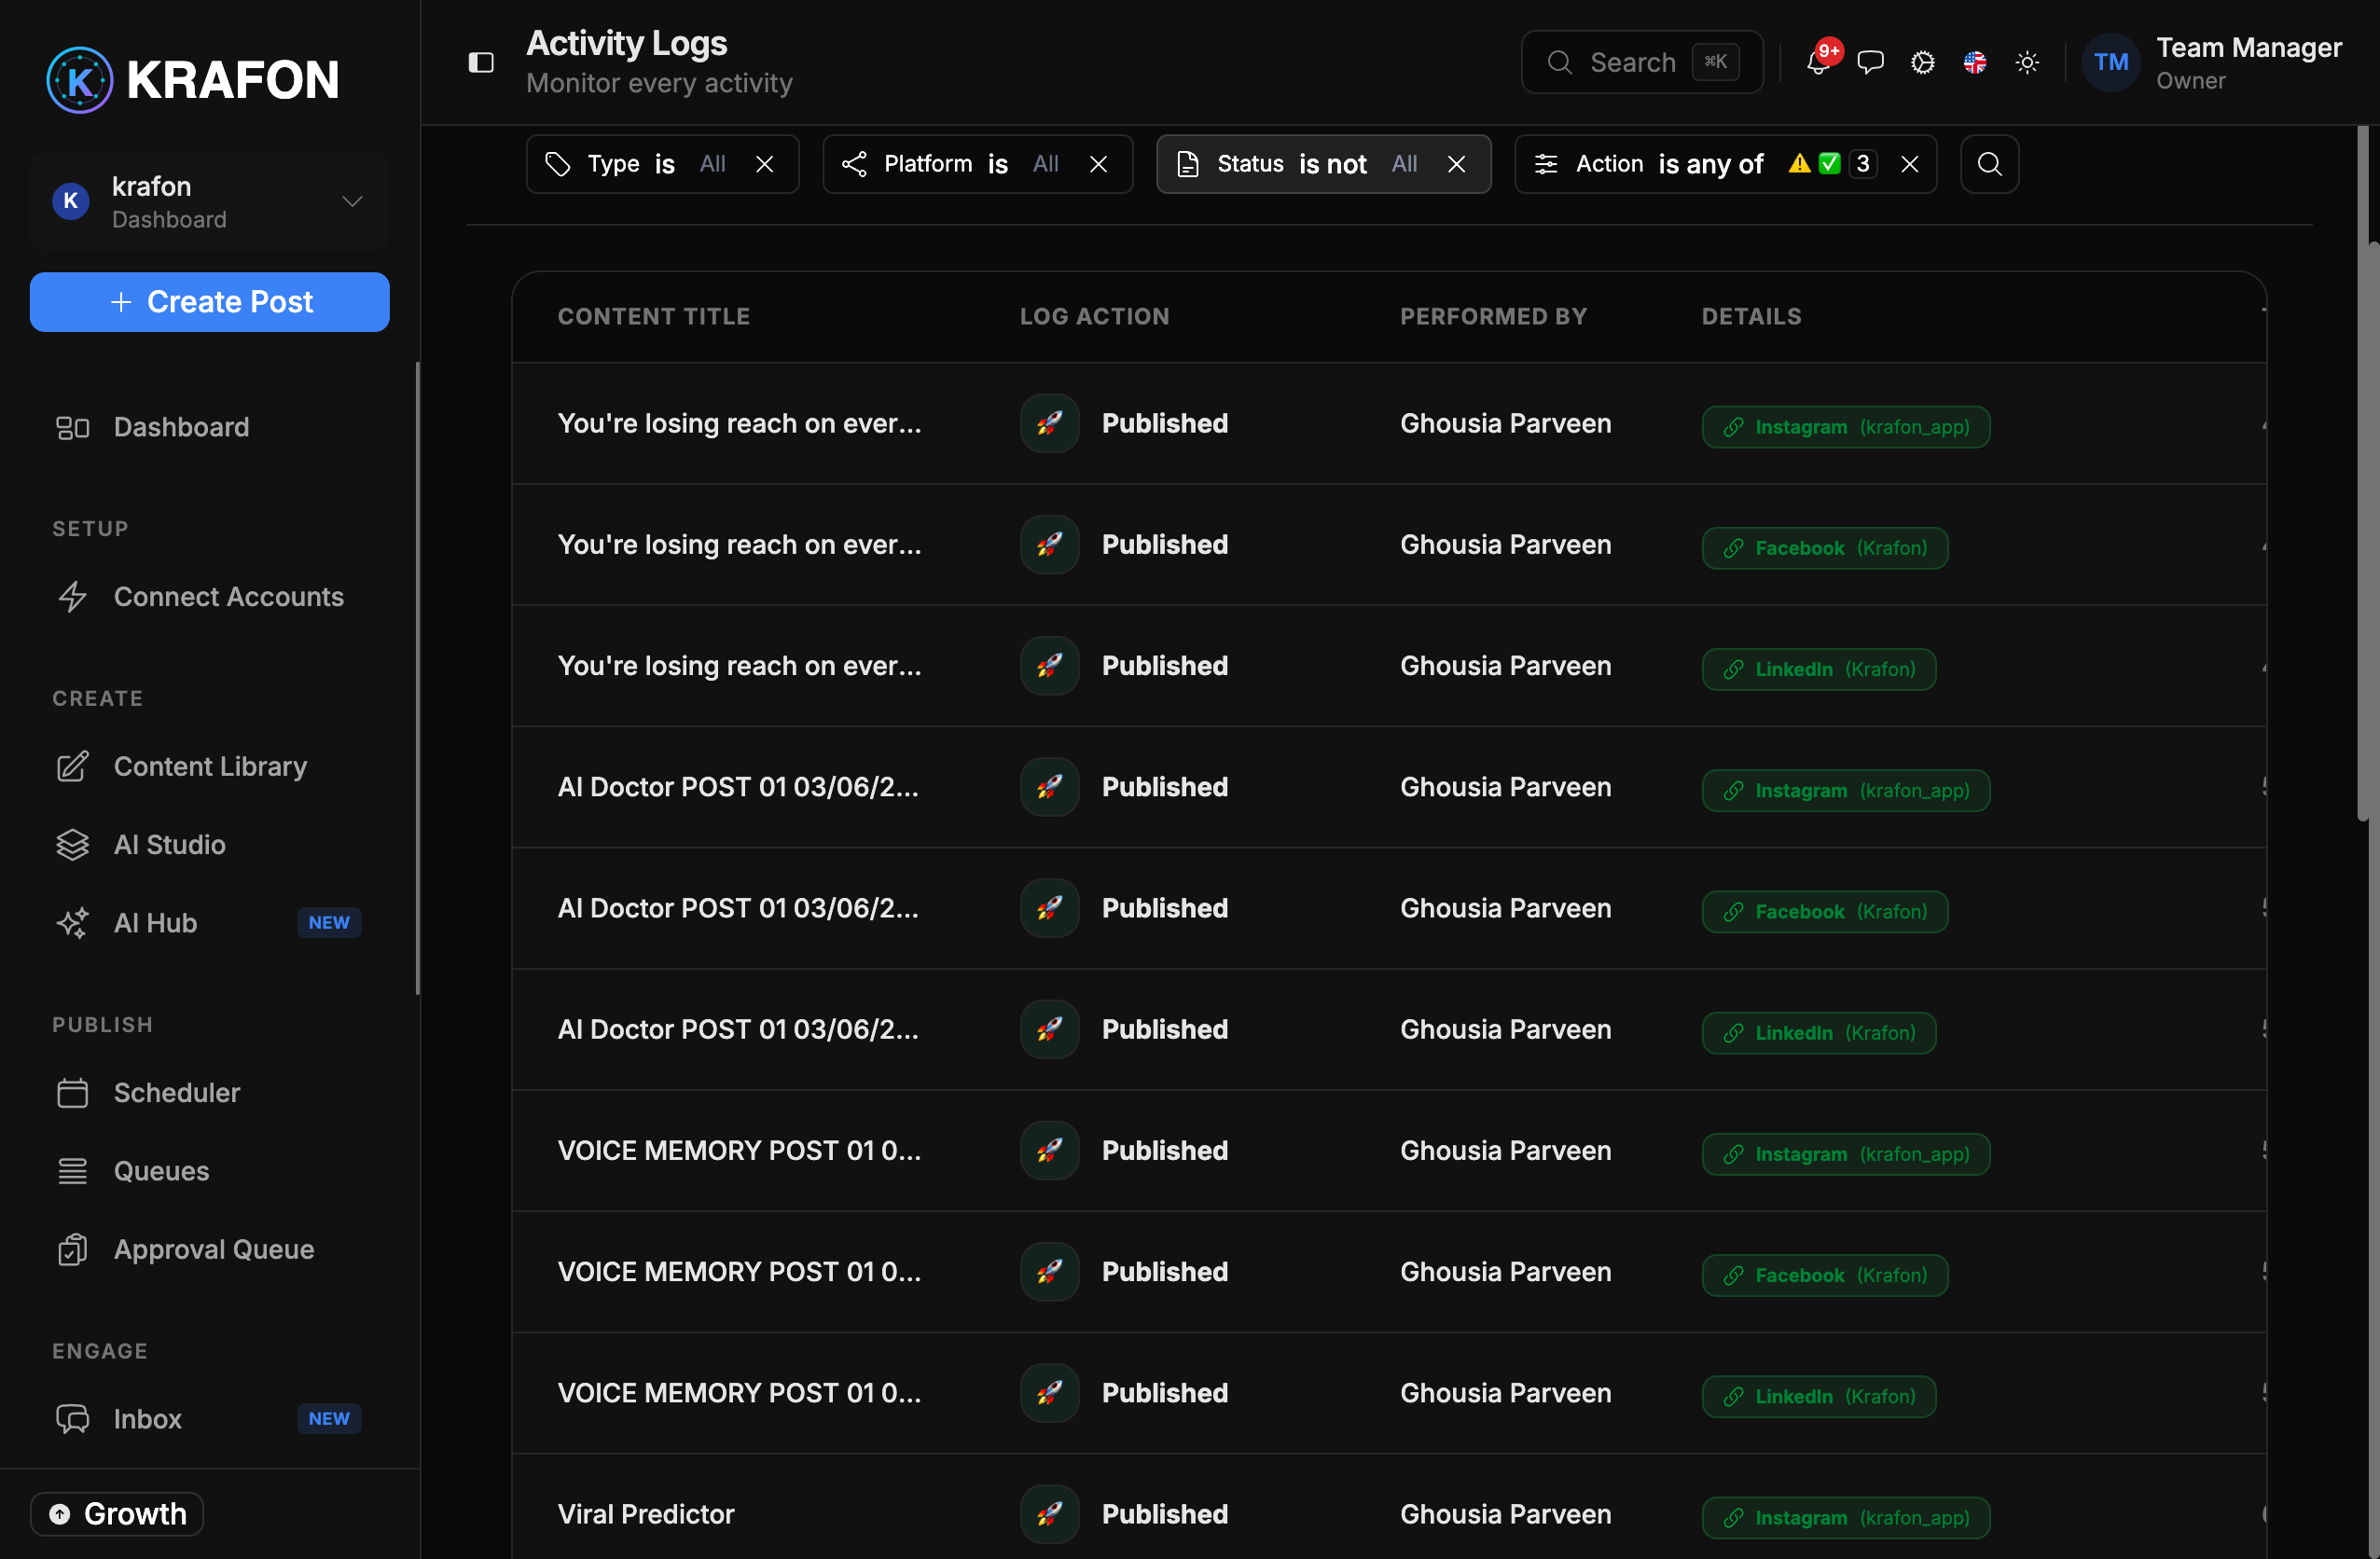This screenshot has width=2380, height=1559.
Task: Change Action operator 'is any of'
Action: pyautogui.click(x=1710, y=164)
